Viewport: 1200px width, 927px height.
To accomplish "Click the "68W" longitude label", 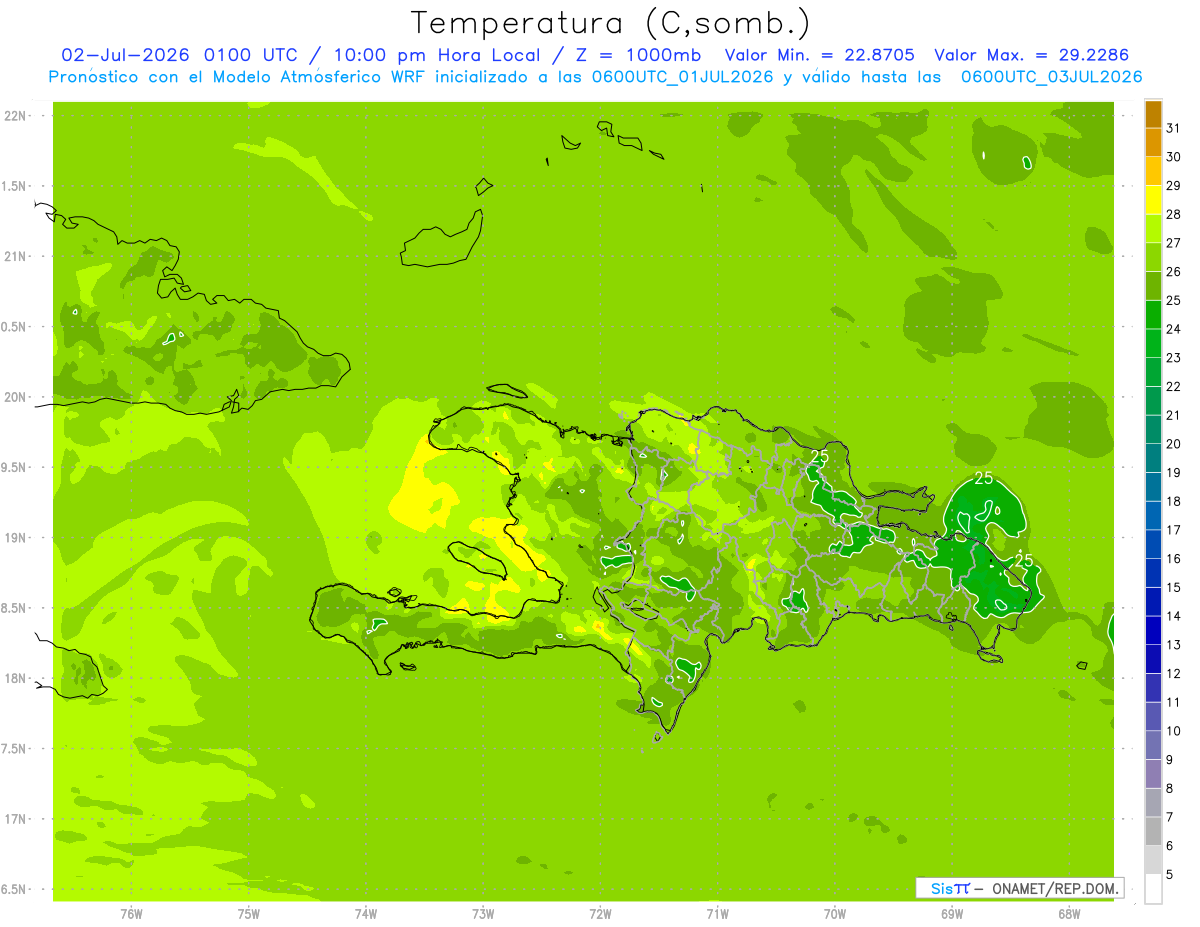I will pyautogui.click(x=1068, y=914).
